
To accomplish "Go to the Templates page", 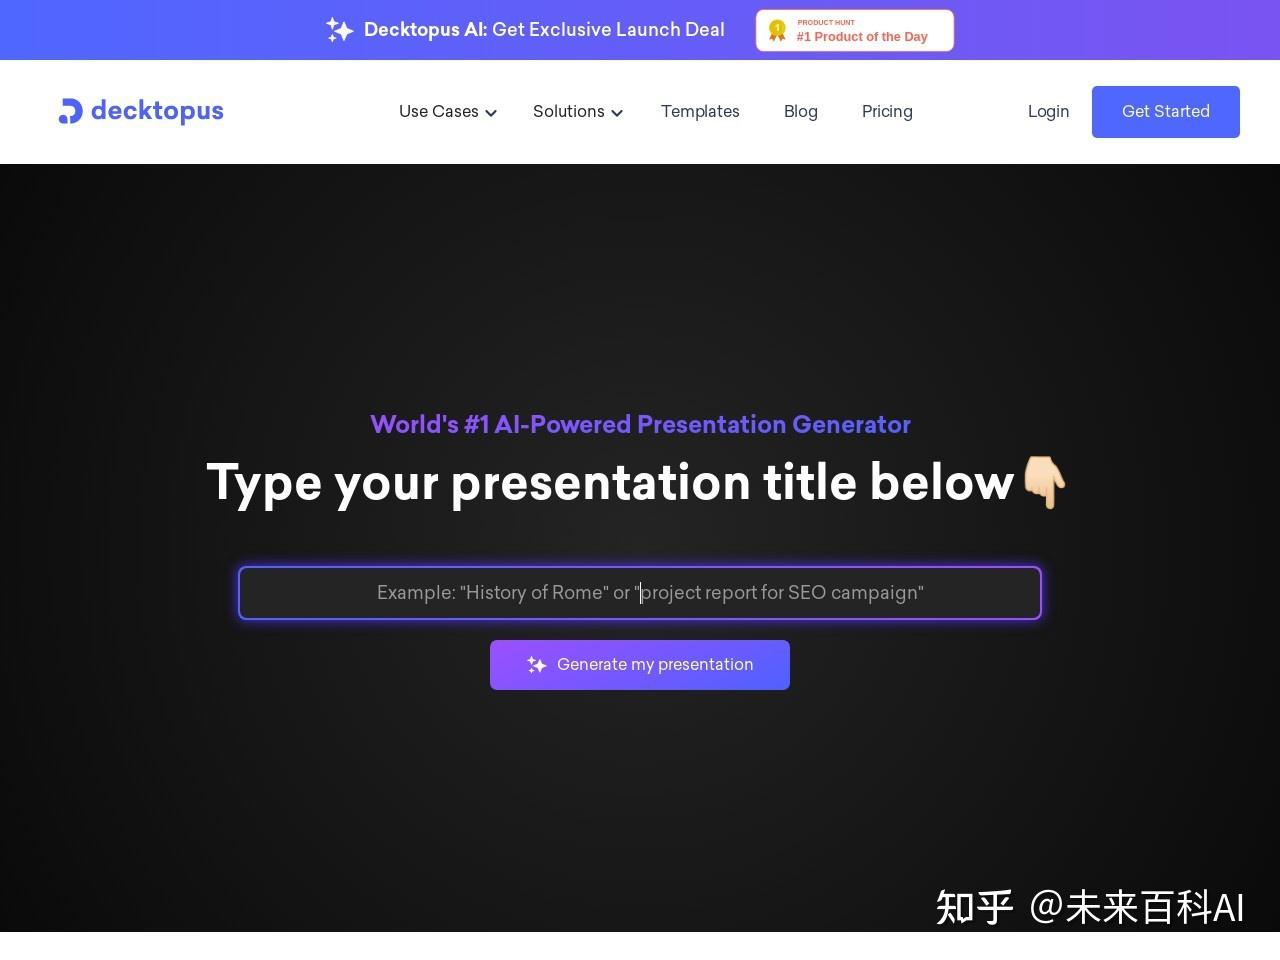I will click(700, 112).
